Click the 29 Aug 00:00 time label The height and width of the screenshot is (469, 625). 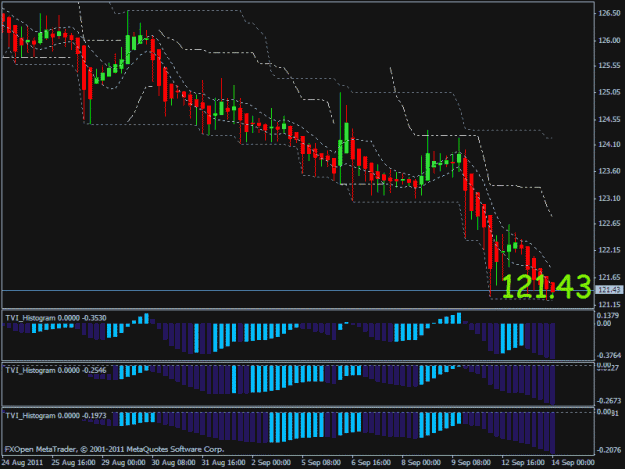pos(123,462)
